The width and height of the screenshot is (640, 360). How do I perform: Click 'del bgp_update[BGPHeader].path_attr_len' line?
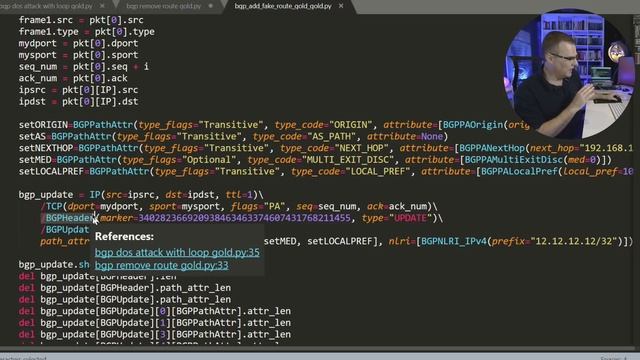tap(124, 288)
